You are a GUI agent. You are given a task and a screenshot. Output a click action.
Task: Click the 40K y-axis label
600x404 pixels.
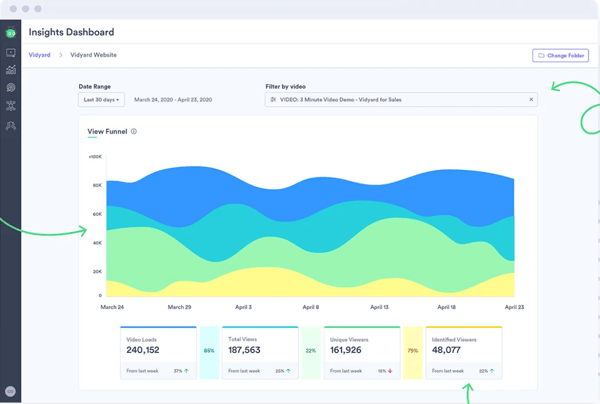pyautogui.click(x=97, y=243)
